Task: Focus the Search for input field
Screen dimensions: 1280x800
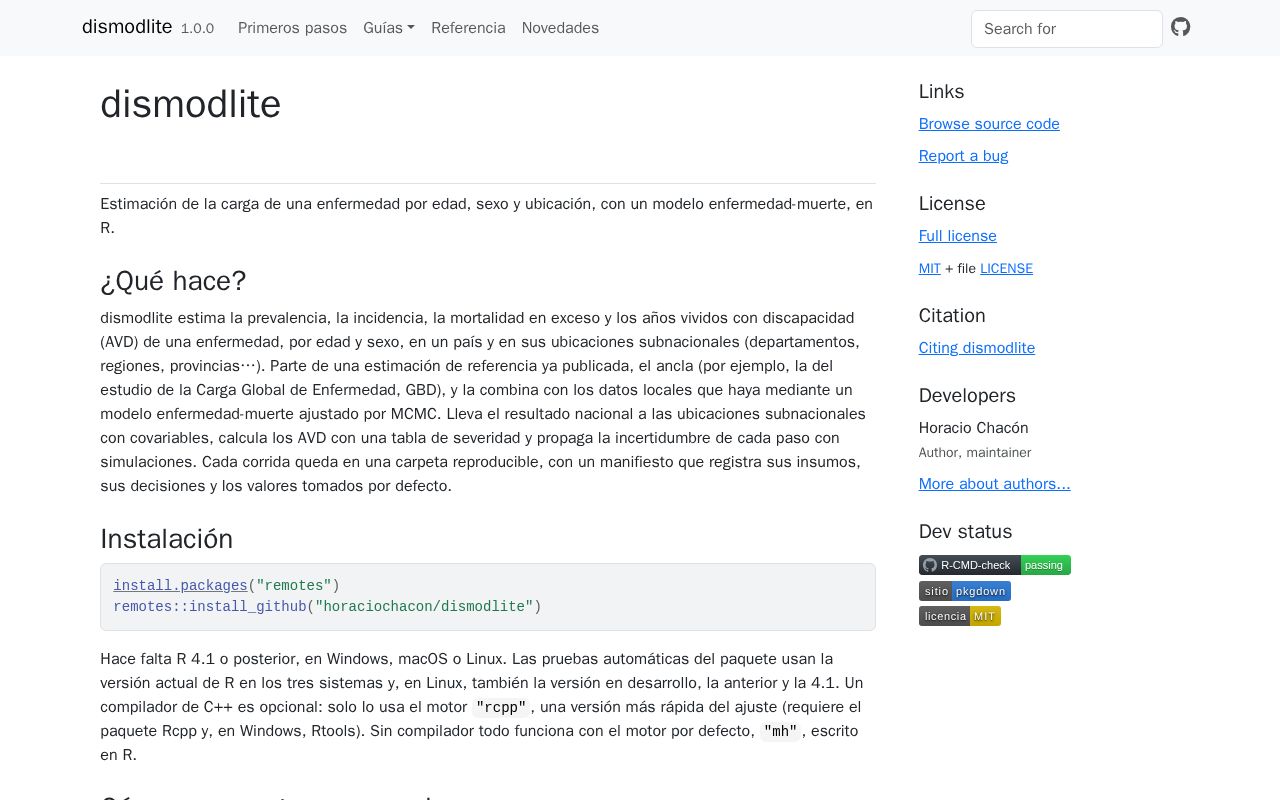Action: tap(1066, 29)
